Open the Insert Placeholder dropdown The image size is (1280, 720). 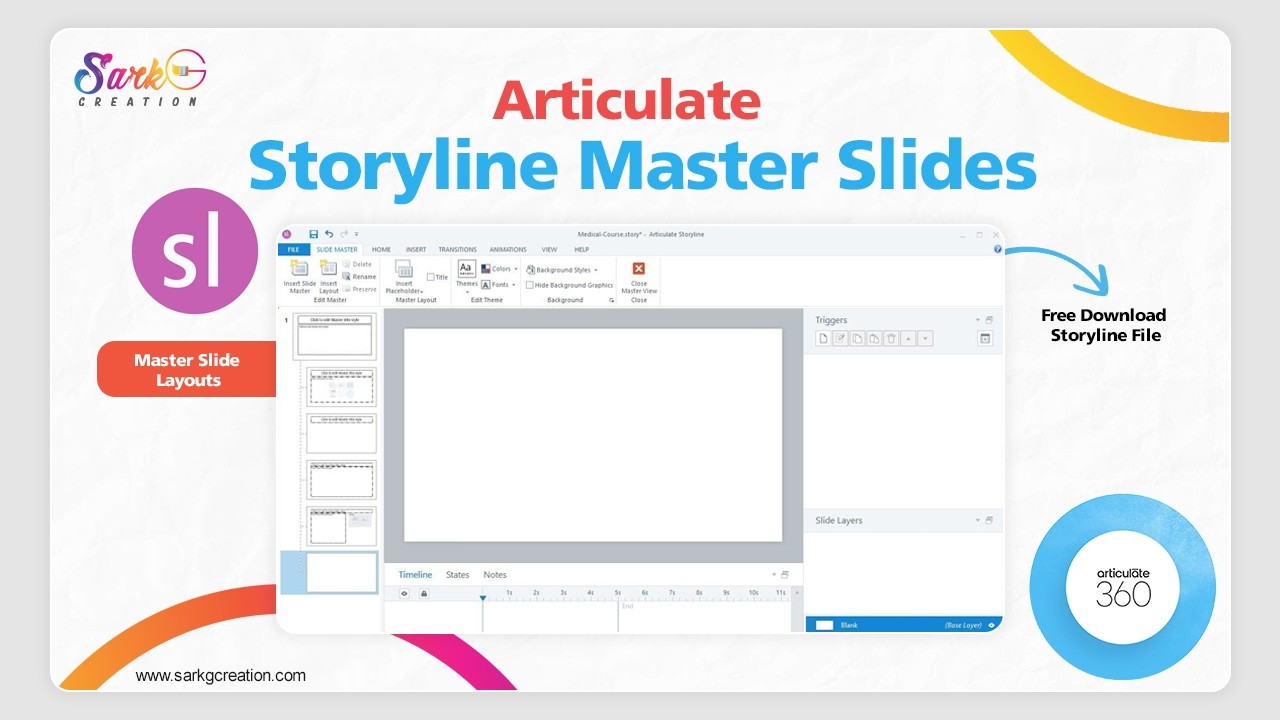[404, 276]
